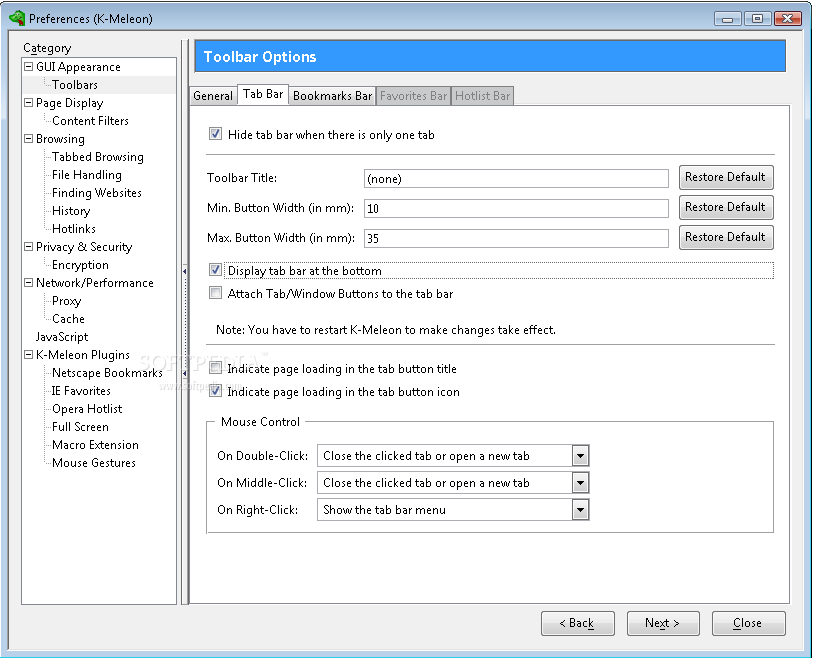Select the Tab Bar tab
This screenshot has height=658, width=814.
click(263, 95)
